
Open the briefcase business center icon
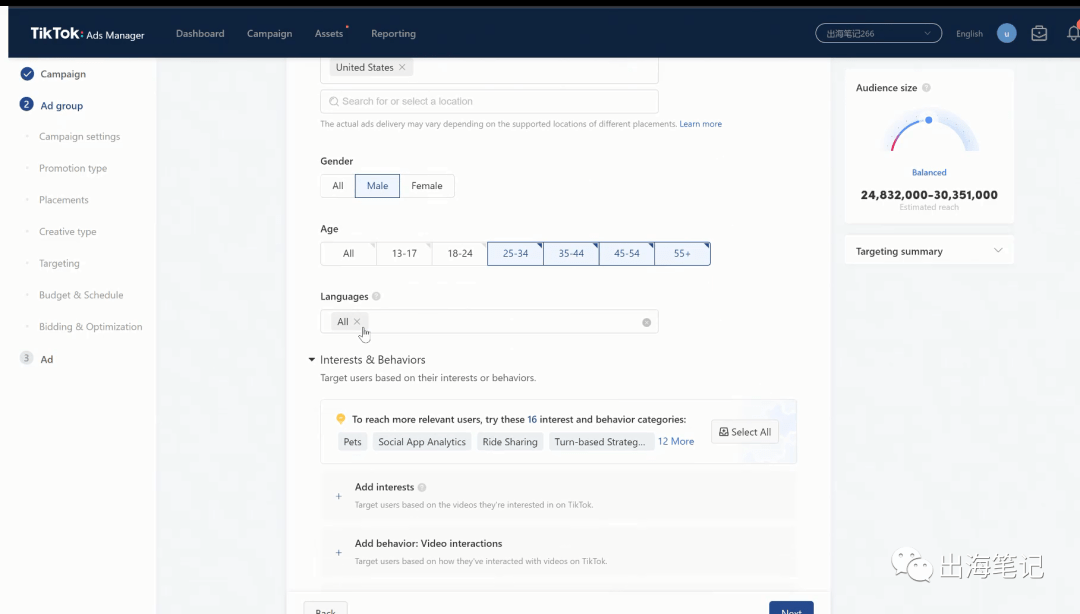coord(1039,33)
